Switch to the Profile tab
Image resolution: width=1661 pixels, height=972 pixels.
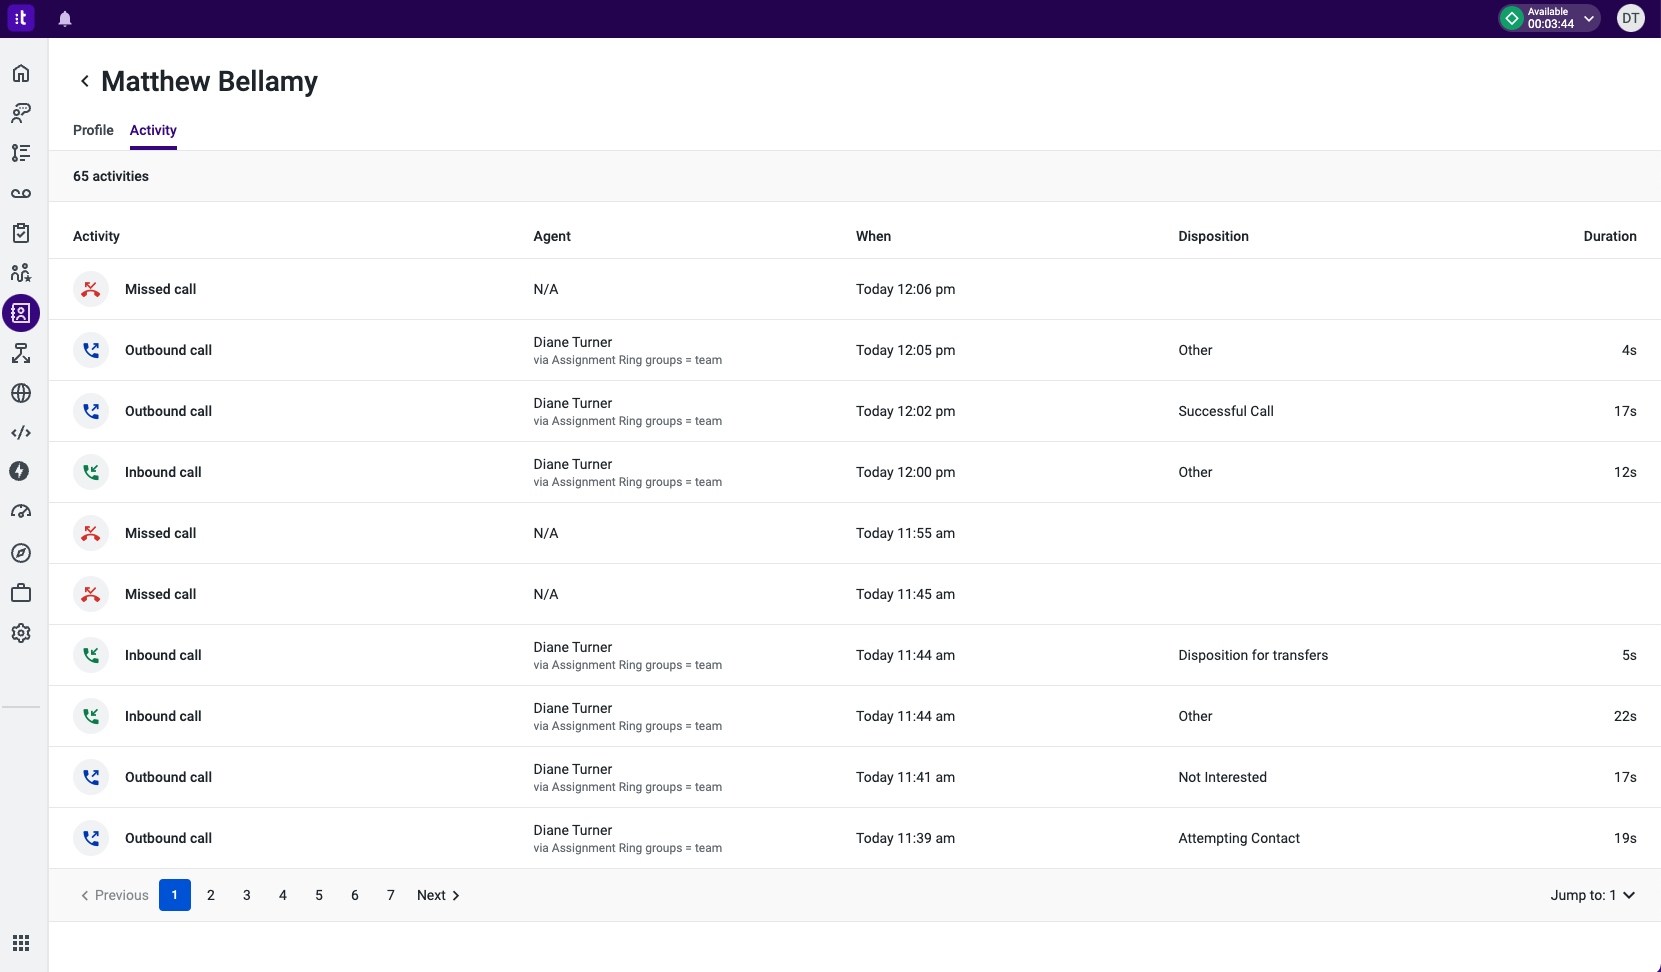92,130
